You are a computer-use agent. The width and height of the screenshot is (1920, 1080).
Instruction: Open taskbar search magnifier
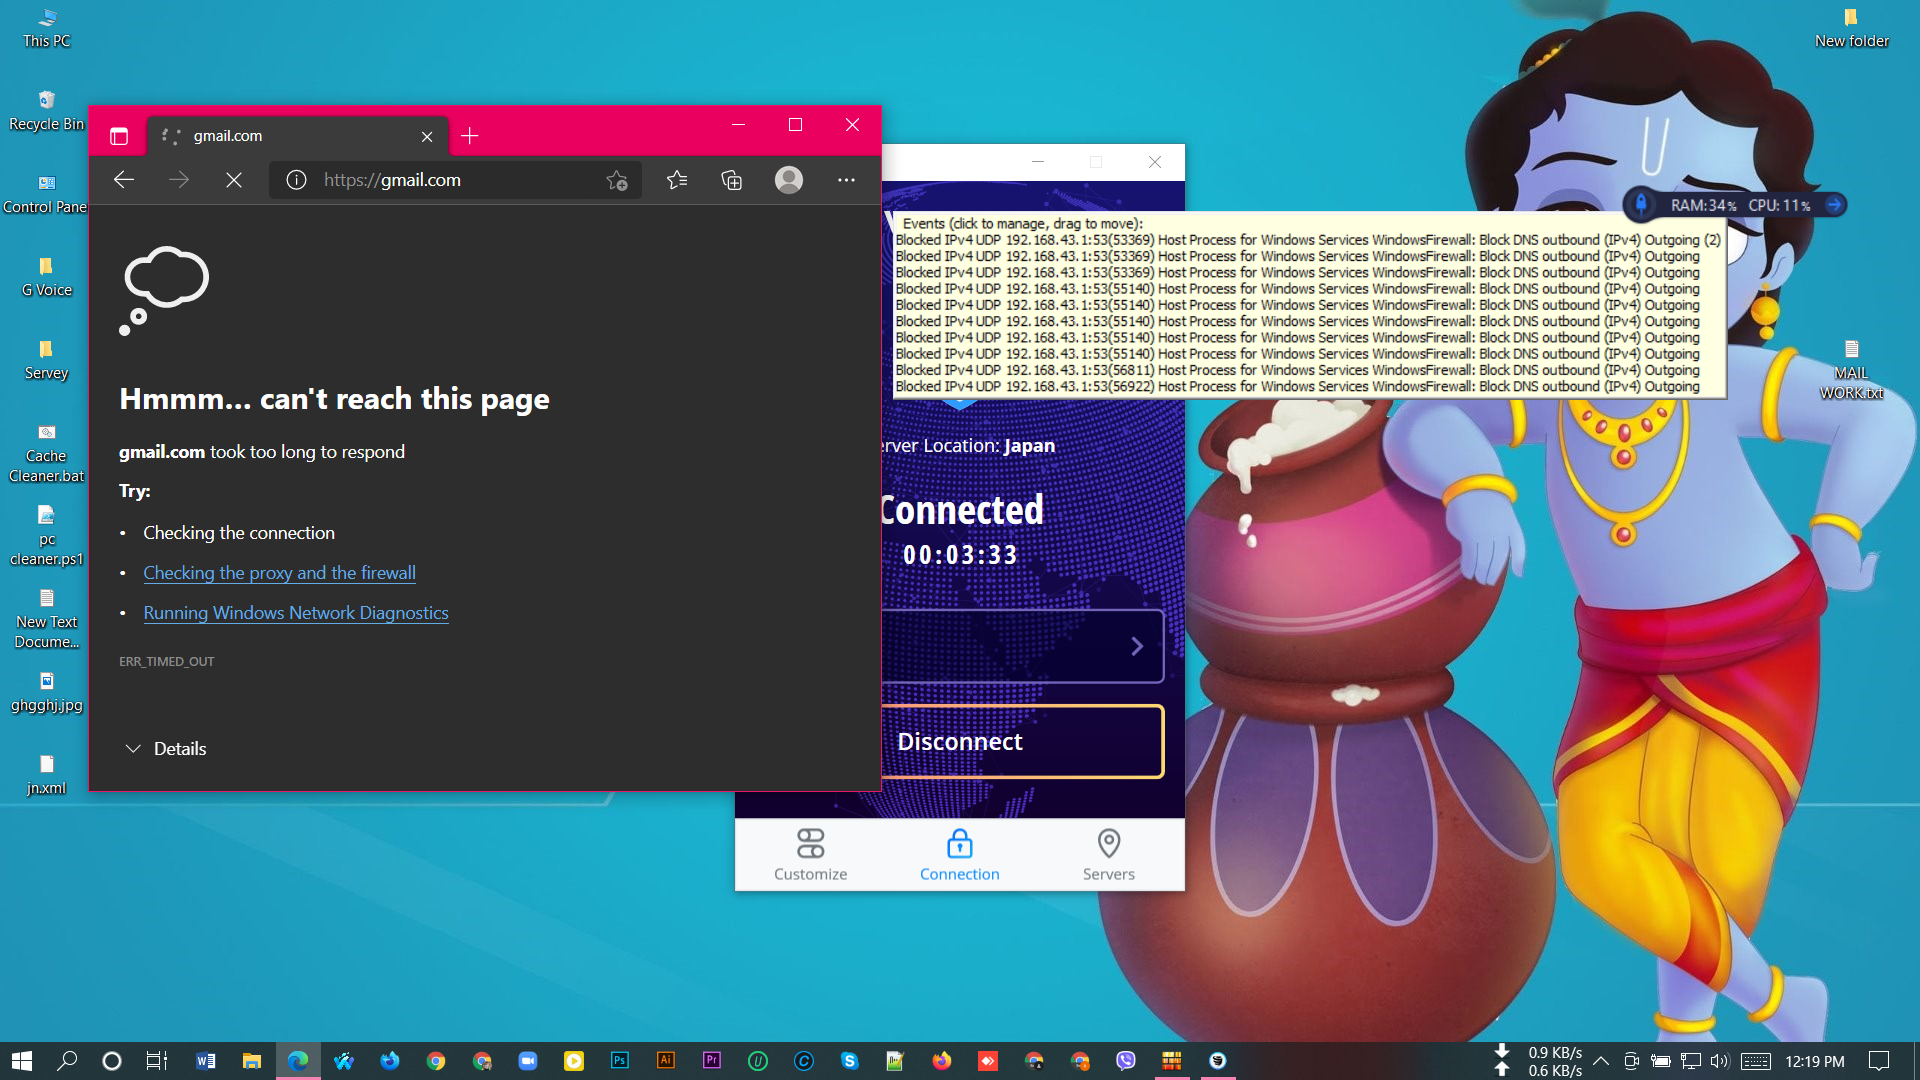pyautogui.click(x=67, y=1061)
